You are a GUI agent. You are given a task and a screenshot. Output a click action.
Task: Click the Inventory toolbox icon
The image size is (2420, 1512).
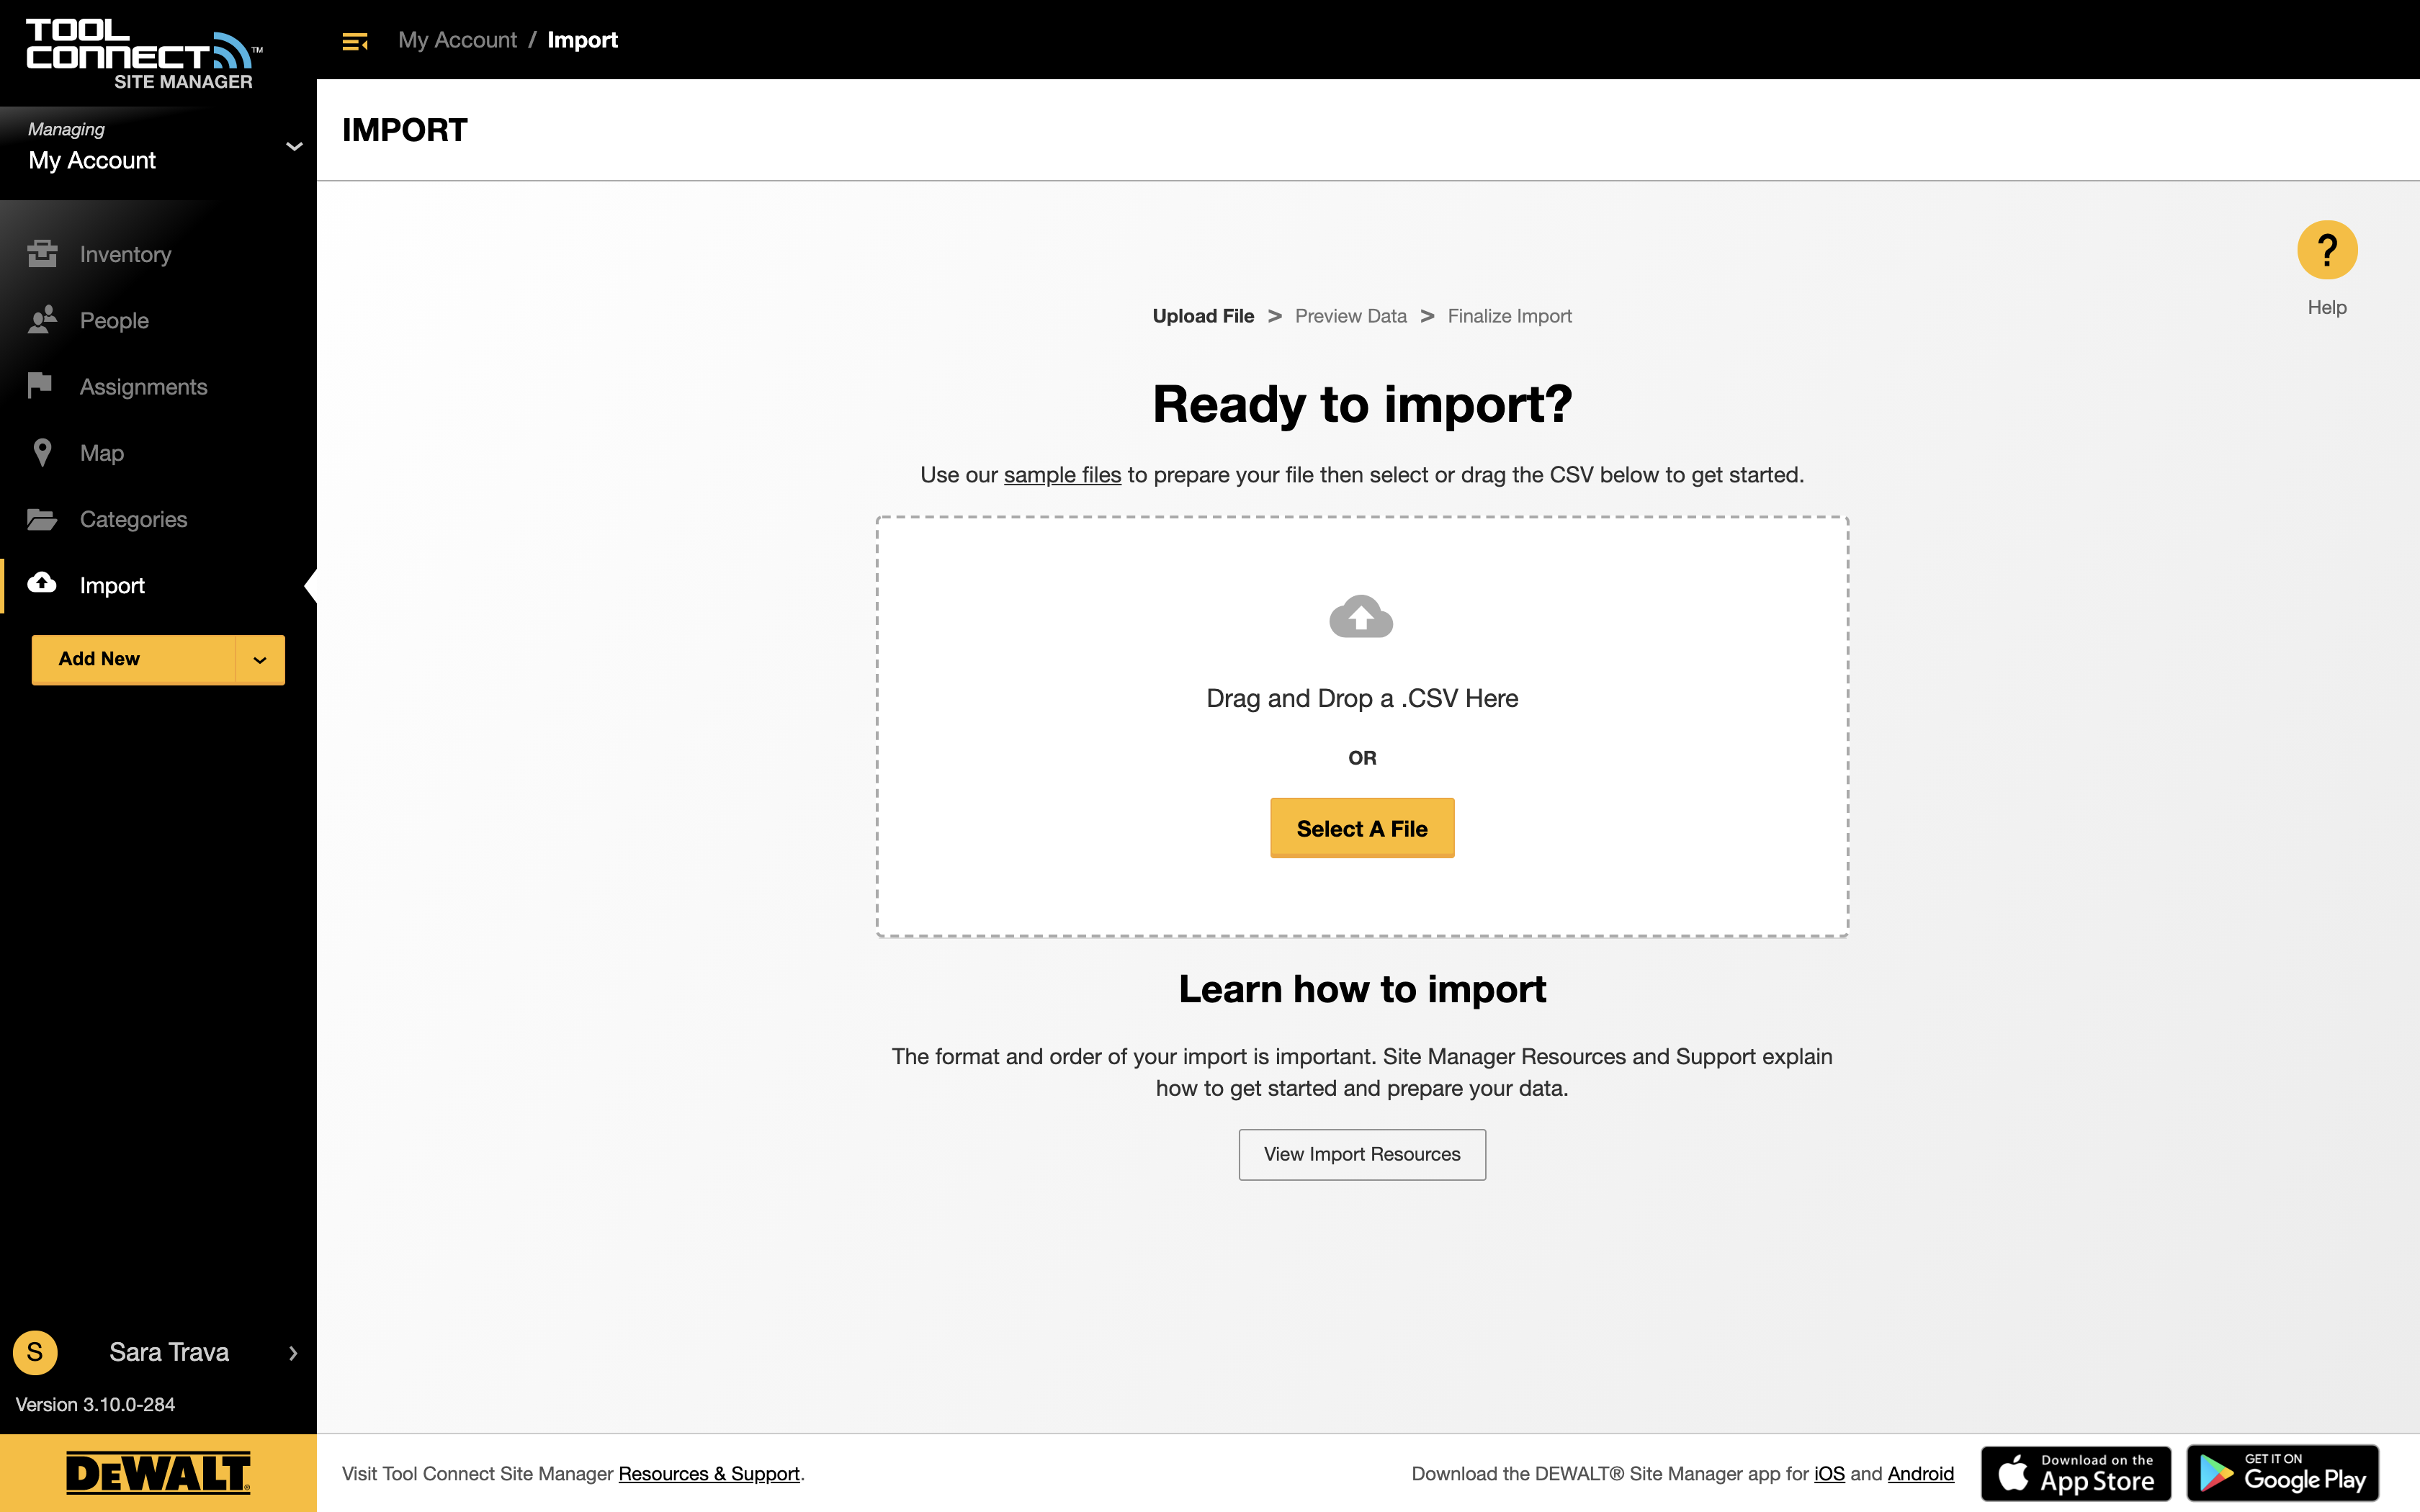[x=42, y=254]
